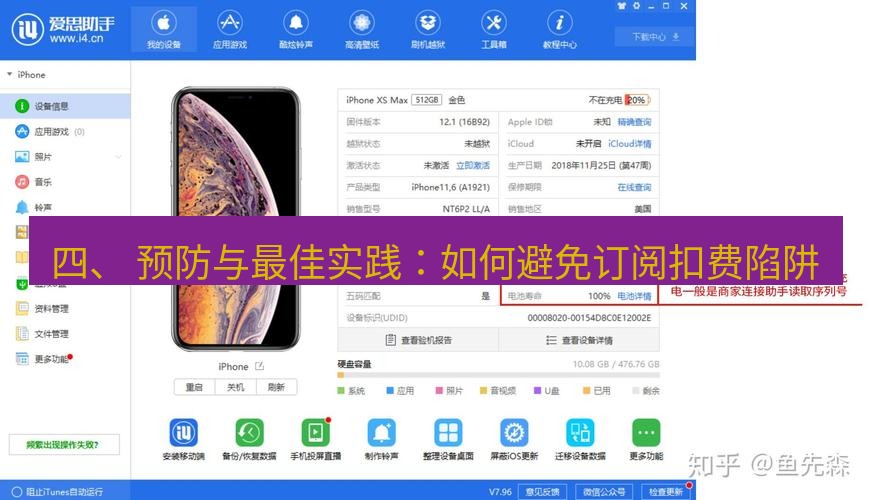The width and height of the screenshot is (872, 500).
Task: Open 更多功能 green shortcut icon
Action: click(x=646, y=432)
